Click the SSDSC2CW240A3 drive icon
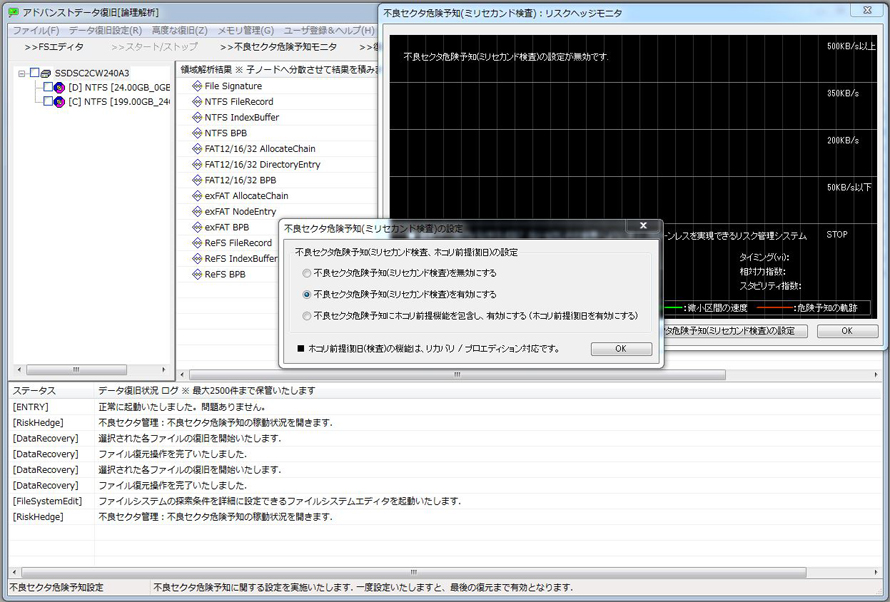Viewport: 890px width, 602px height. click(x=47, y=73)
